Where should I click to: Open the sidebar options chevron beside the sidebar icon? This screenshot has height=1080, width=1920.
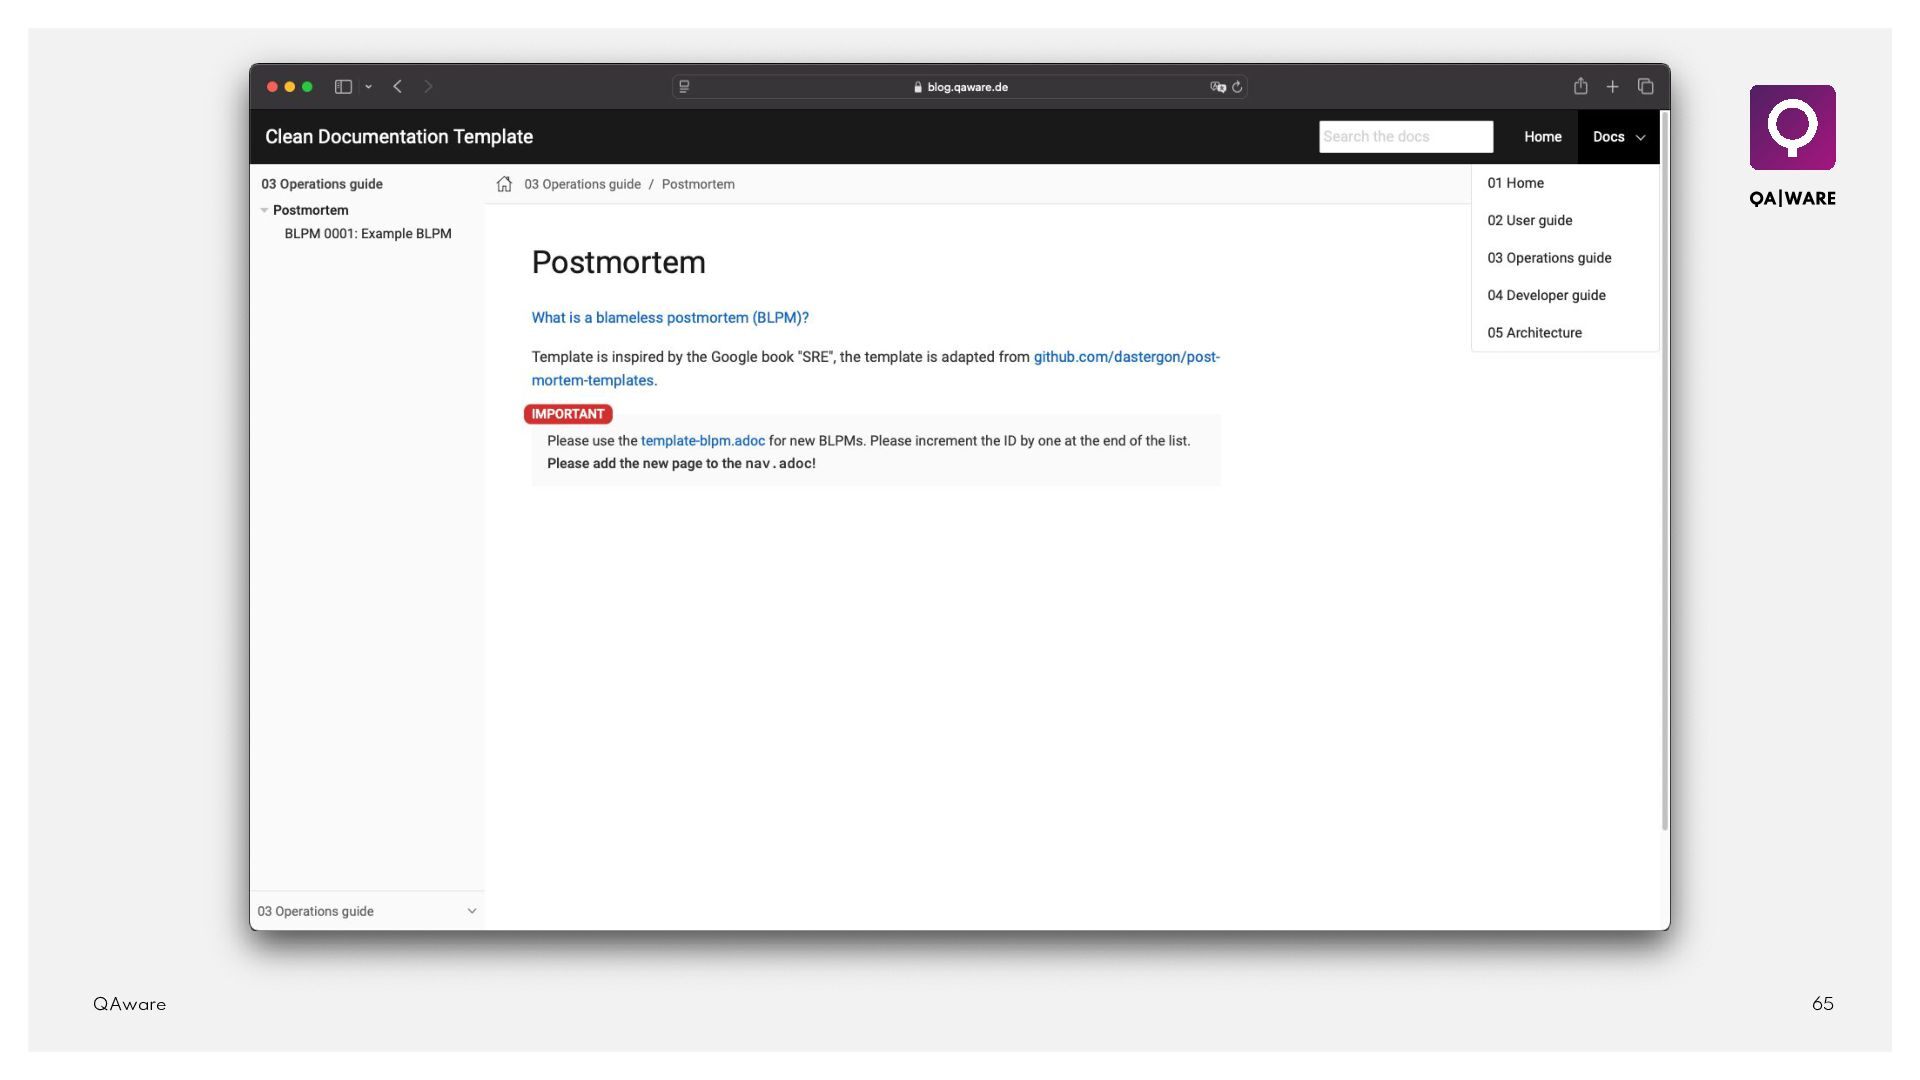[x=368, y=87]
